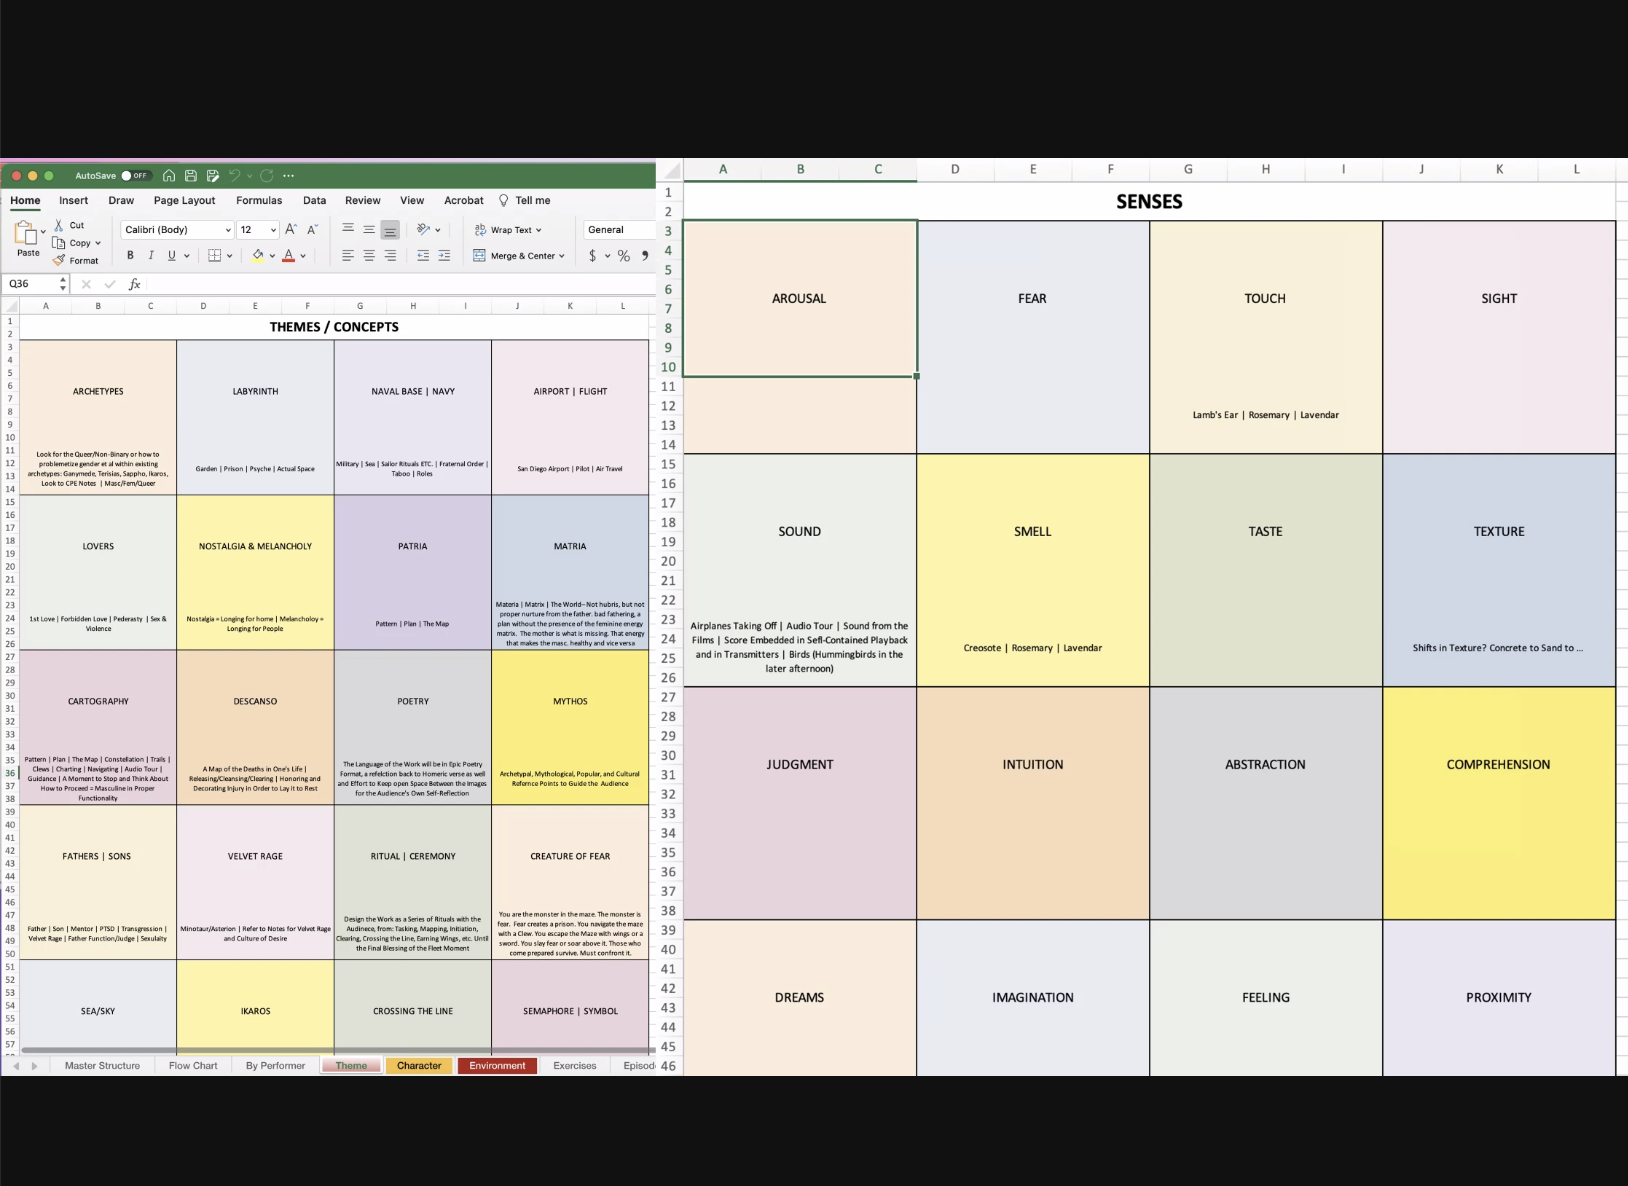Click the Top Align icon
This screenshot has width=1628, height=1186.
pyautogui.click(x=348, y=230)
